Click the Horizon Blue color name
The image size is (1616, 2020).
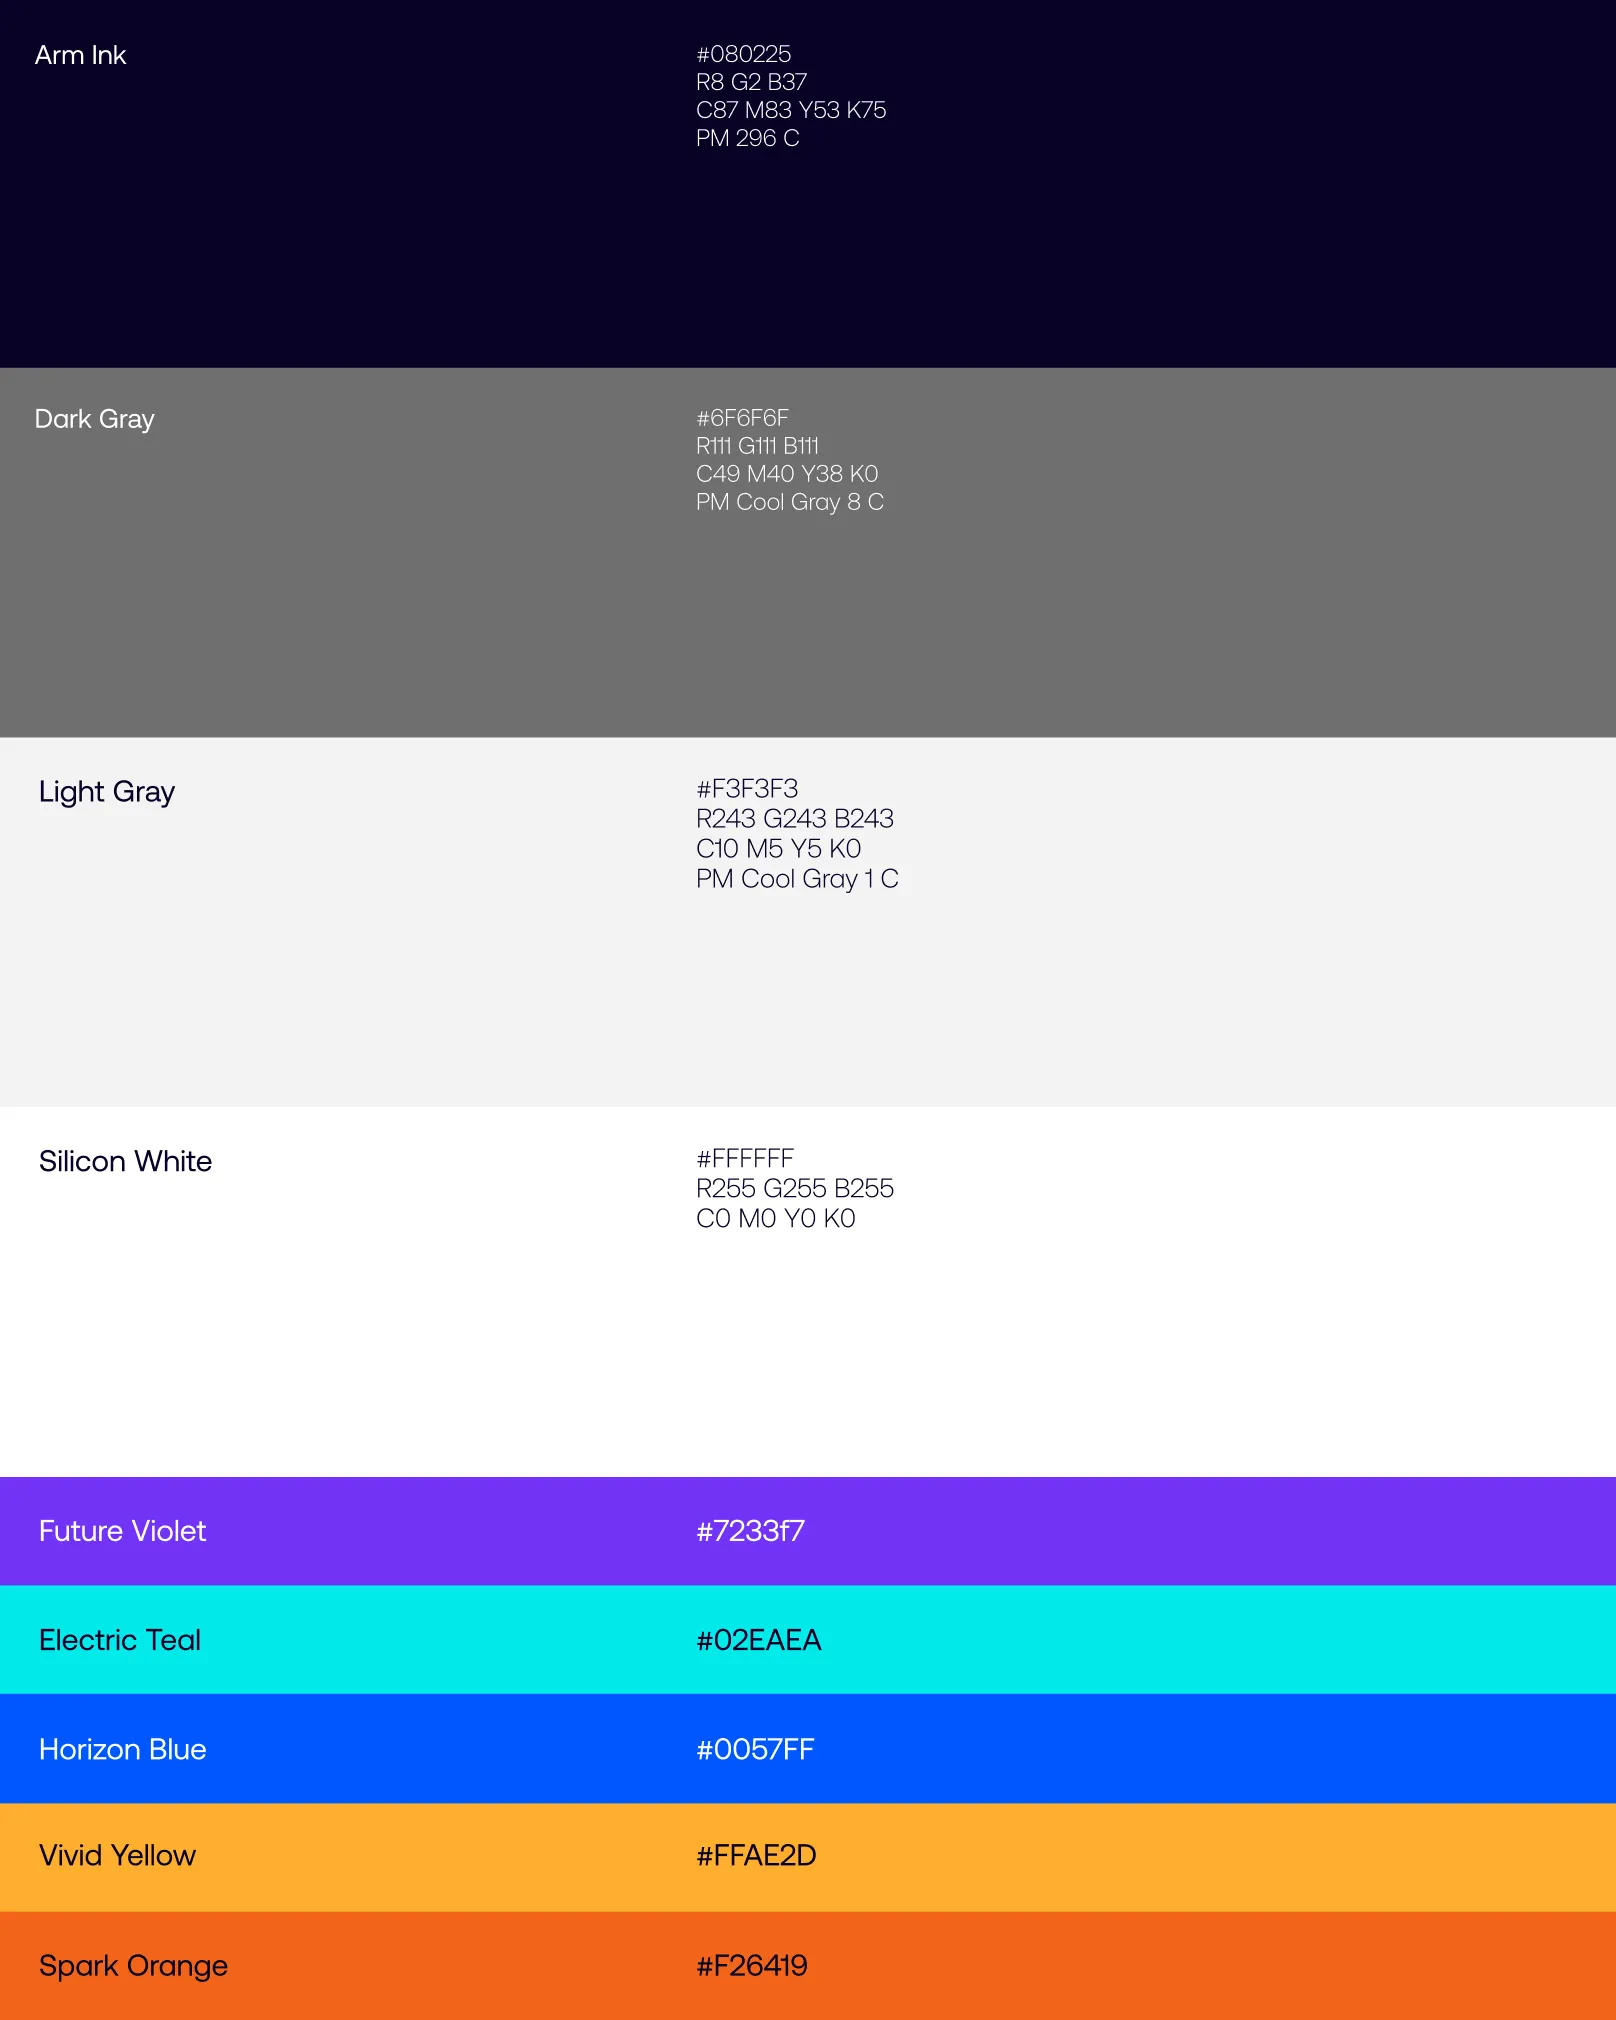click(x=122, y=1749)
